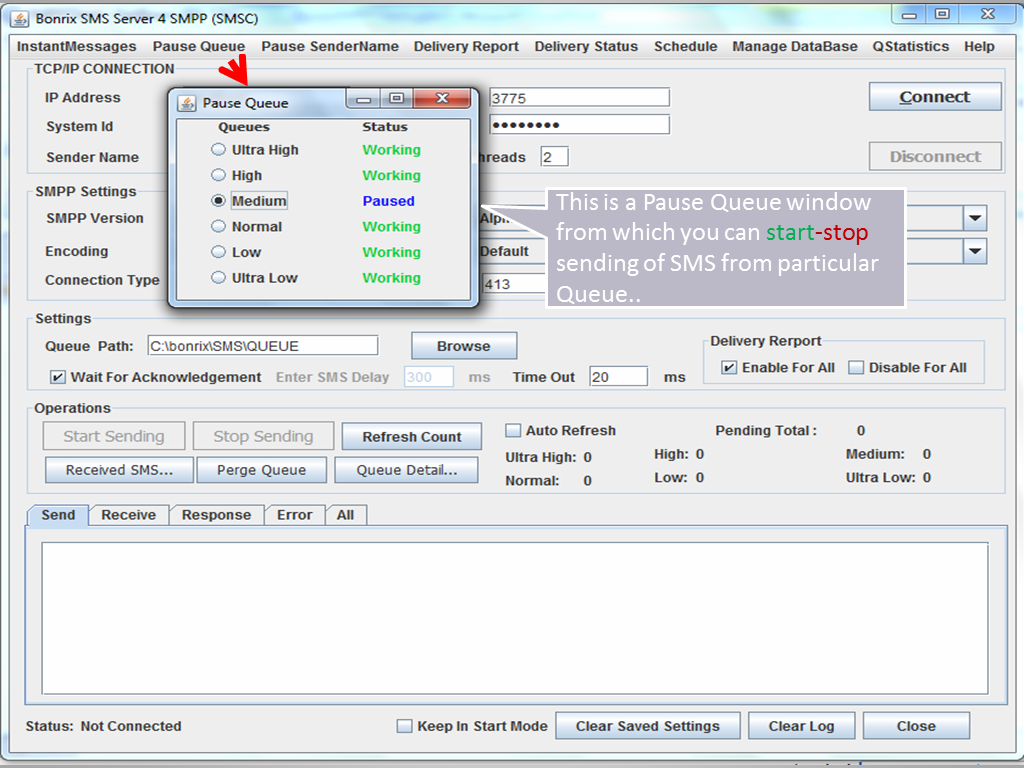Select the Low queue radio button

218,252
